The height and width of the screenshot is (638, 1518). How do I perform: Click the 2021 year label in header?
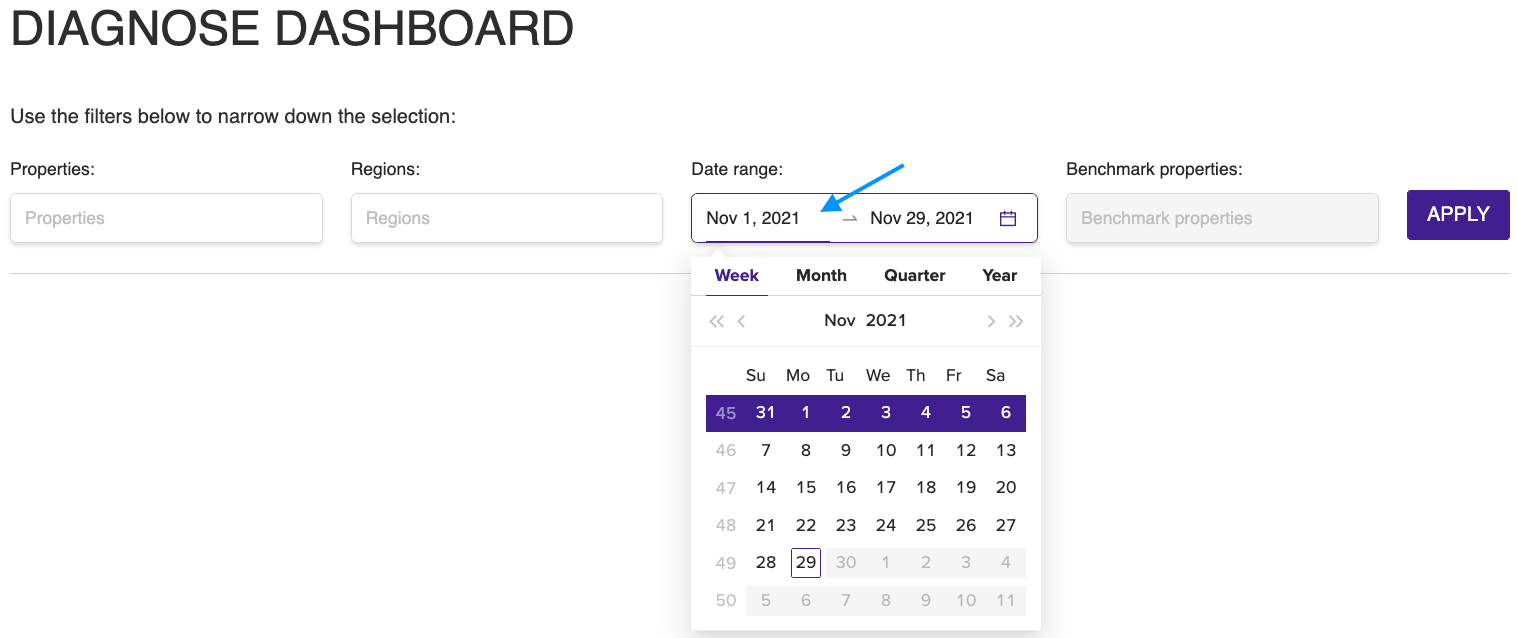886,321
